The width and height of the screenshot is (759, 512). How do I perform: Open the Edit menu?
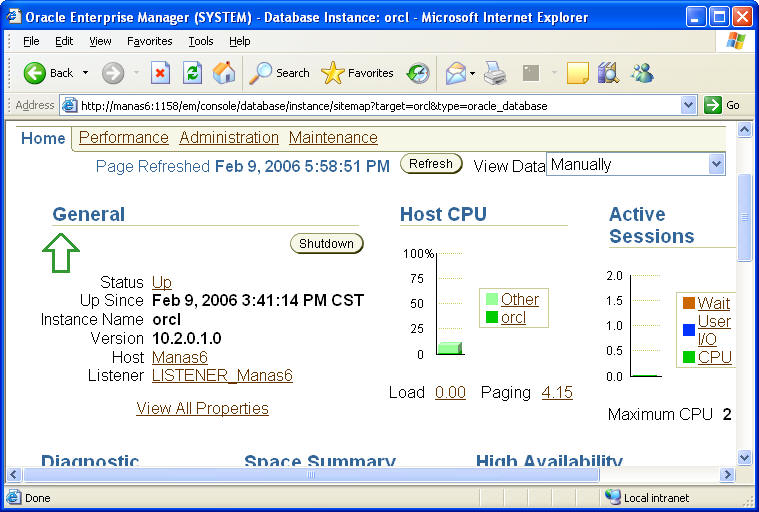click(x=64, y=41)
